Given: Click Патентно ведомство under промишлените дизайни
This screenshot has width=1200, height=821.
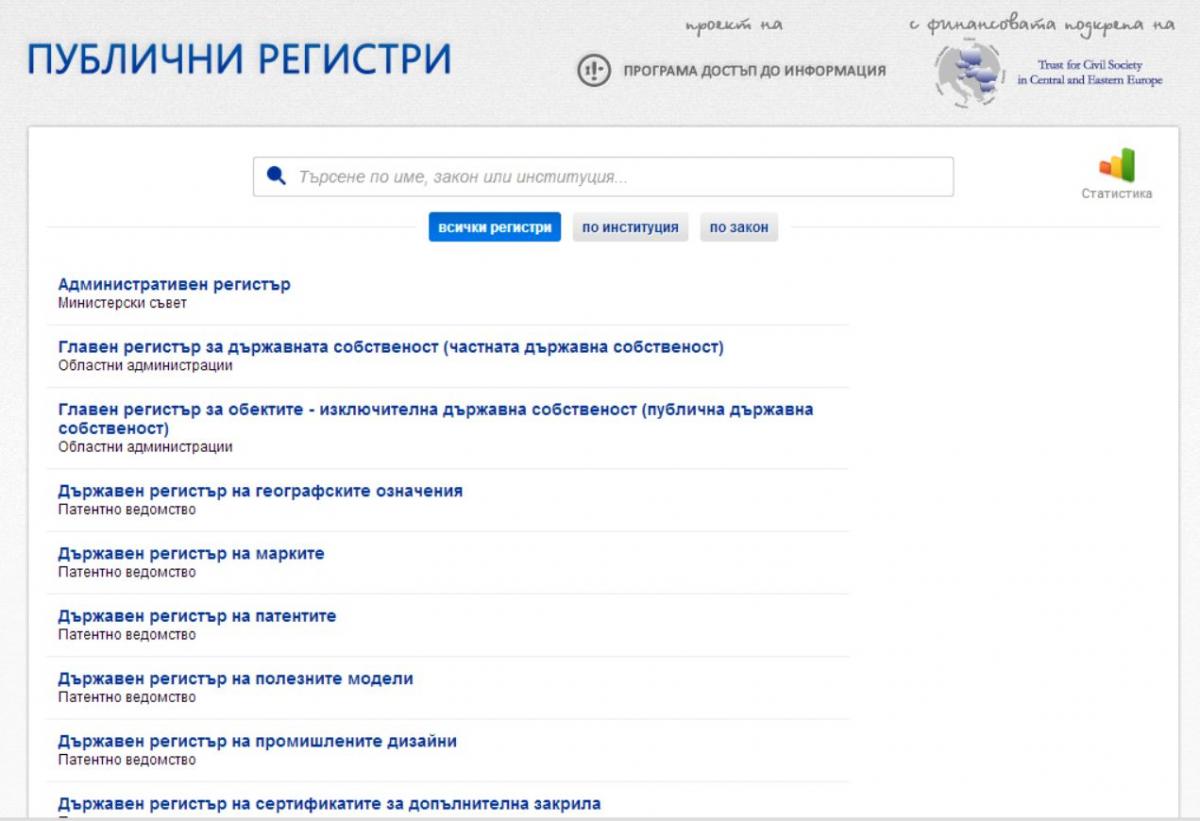Looking at the screenshot, I should coord(127,760).
